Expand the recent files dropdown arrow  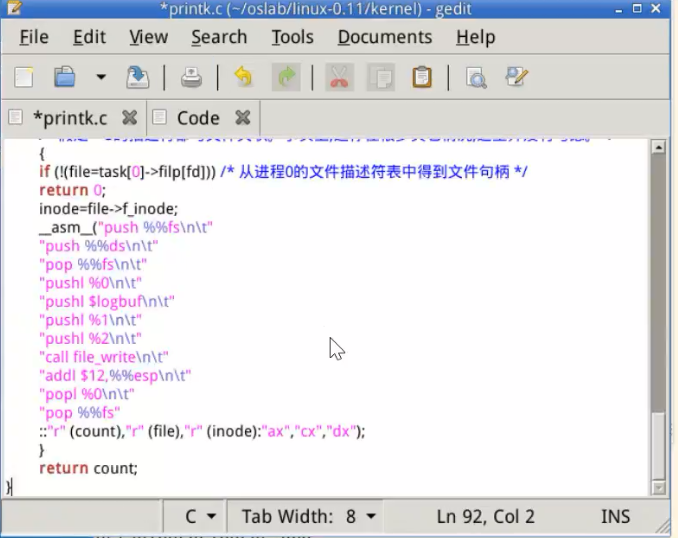coord(100,77)
